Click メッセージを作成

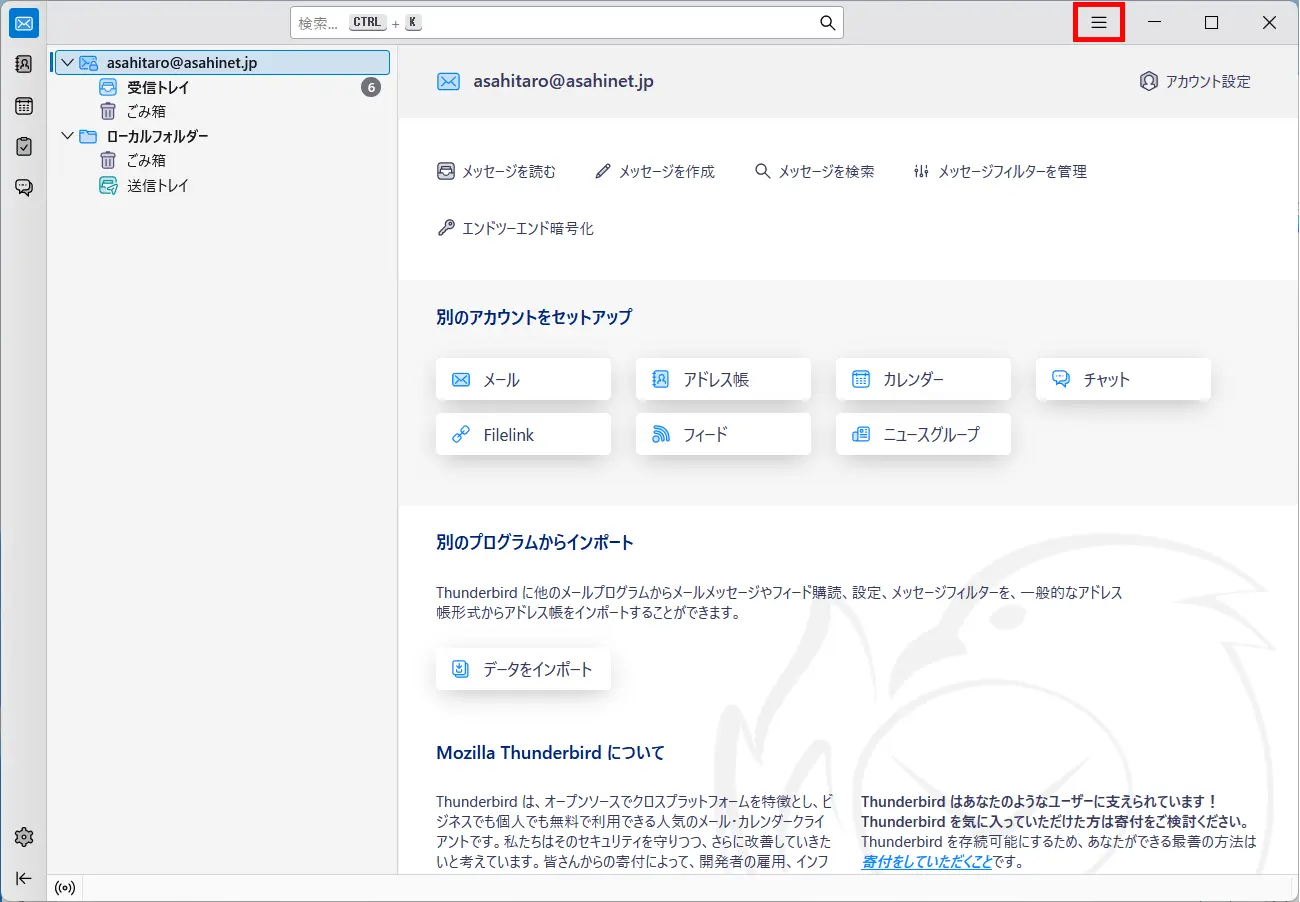click(x=655, y=172)
